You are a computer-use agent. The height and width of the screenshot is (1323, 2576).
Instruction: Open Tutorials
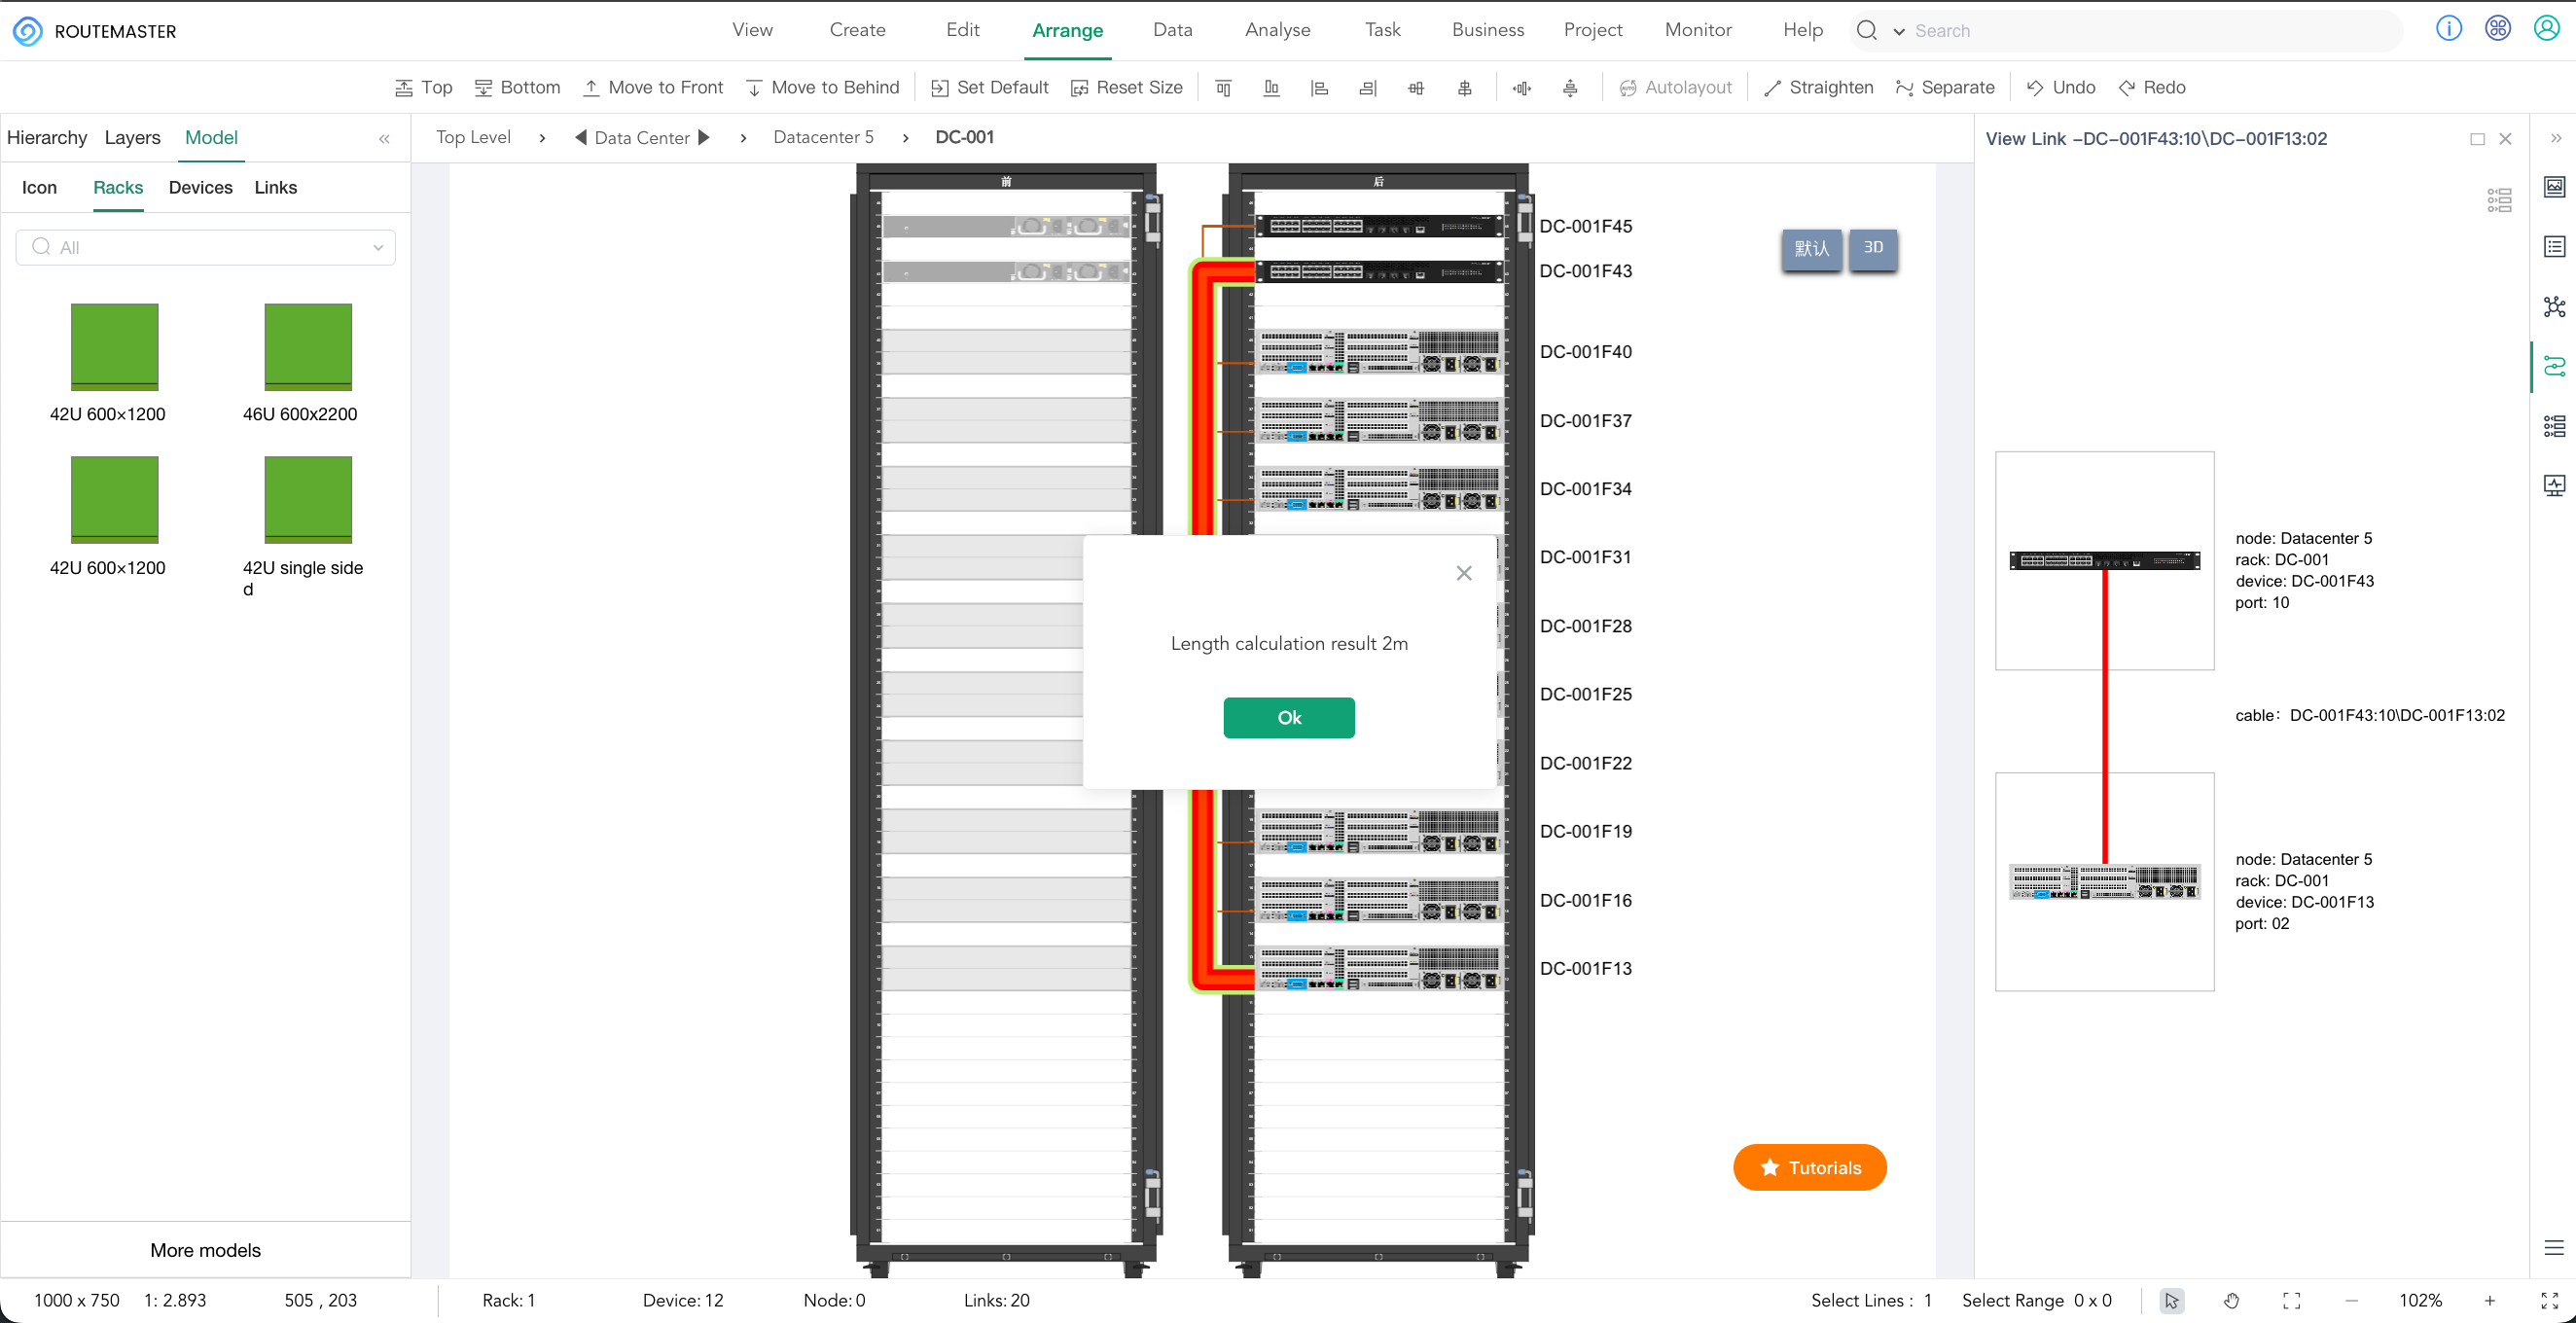[1810, 1167]
